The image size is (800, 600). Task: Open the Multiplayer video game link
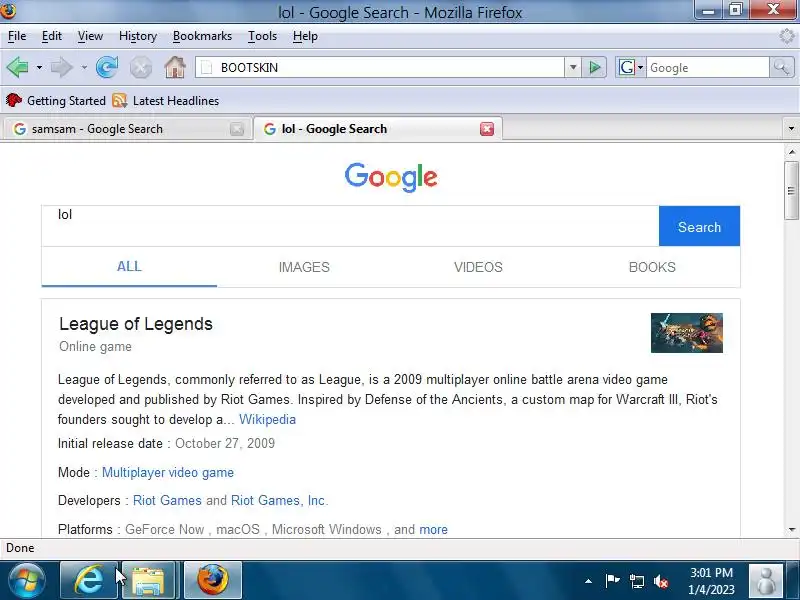click(168, 472)
